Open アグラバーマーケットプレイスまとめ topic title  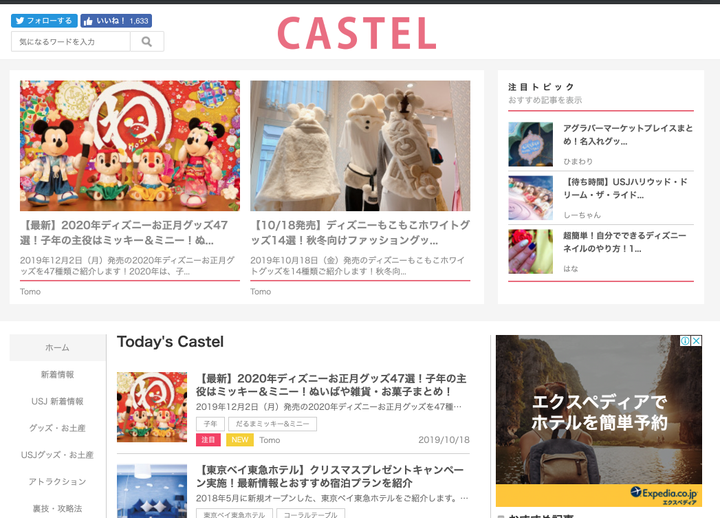628,135
